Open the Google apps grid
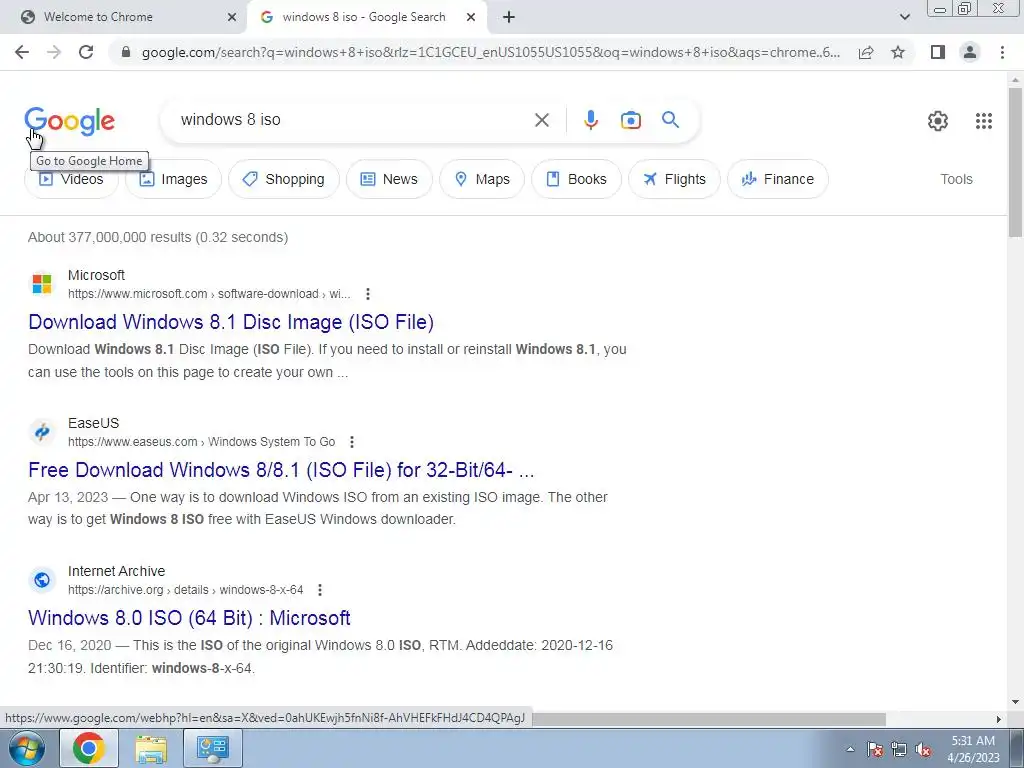 [984, 121]
